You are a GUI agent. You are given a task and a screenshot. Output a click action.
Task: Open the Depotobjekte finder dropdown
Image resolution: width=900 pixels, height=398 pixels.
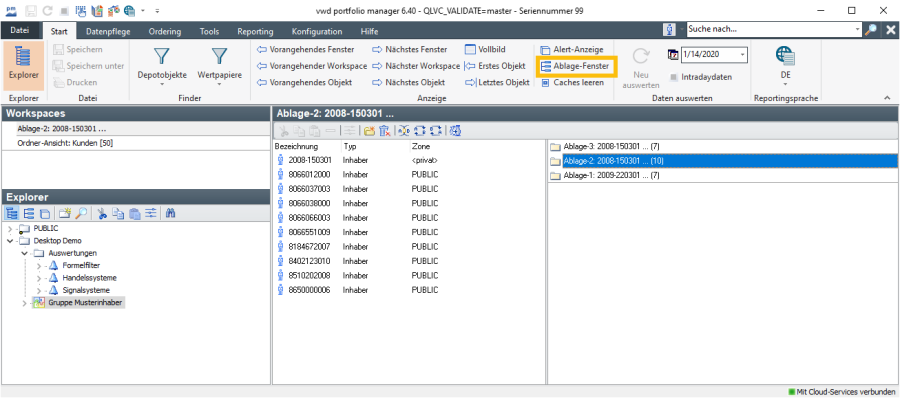[162, 67]
